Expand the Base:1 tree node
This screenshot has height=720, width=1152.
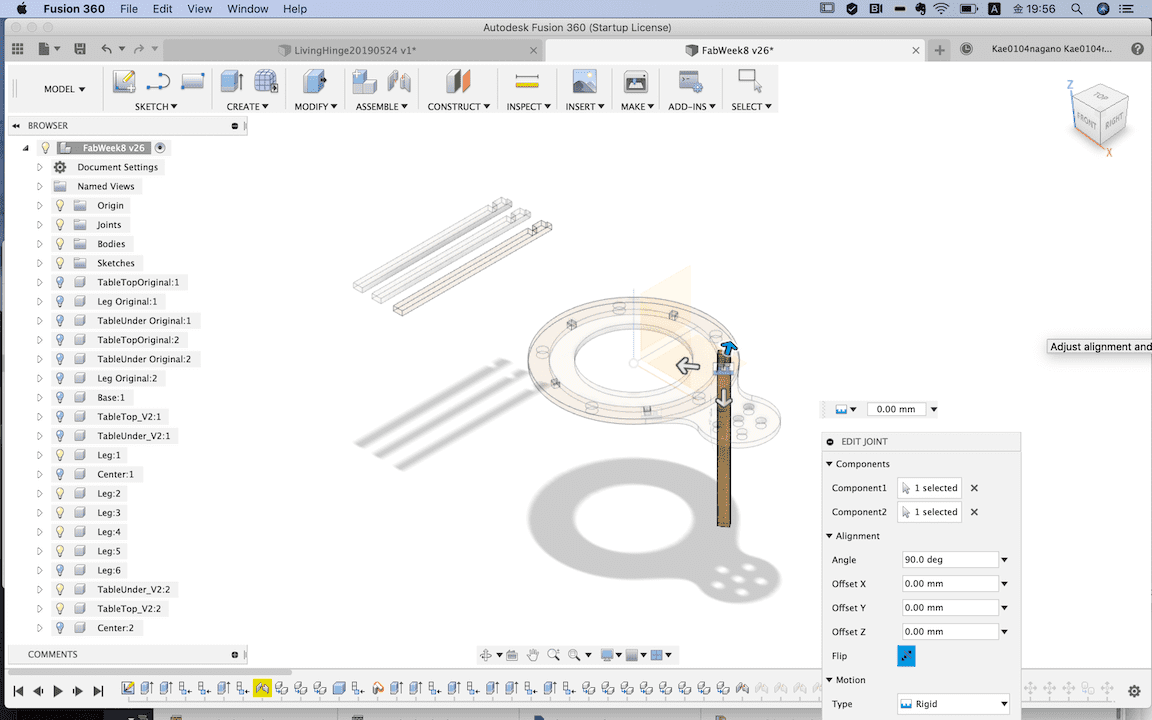click(x=40, y=397)
